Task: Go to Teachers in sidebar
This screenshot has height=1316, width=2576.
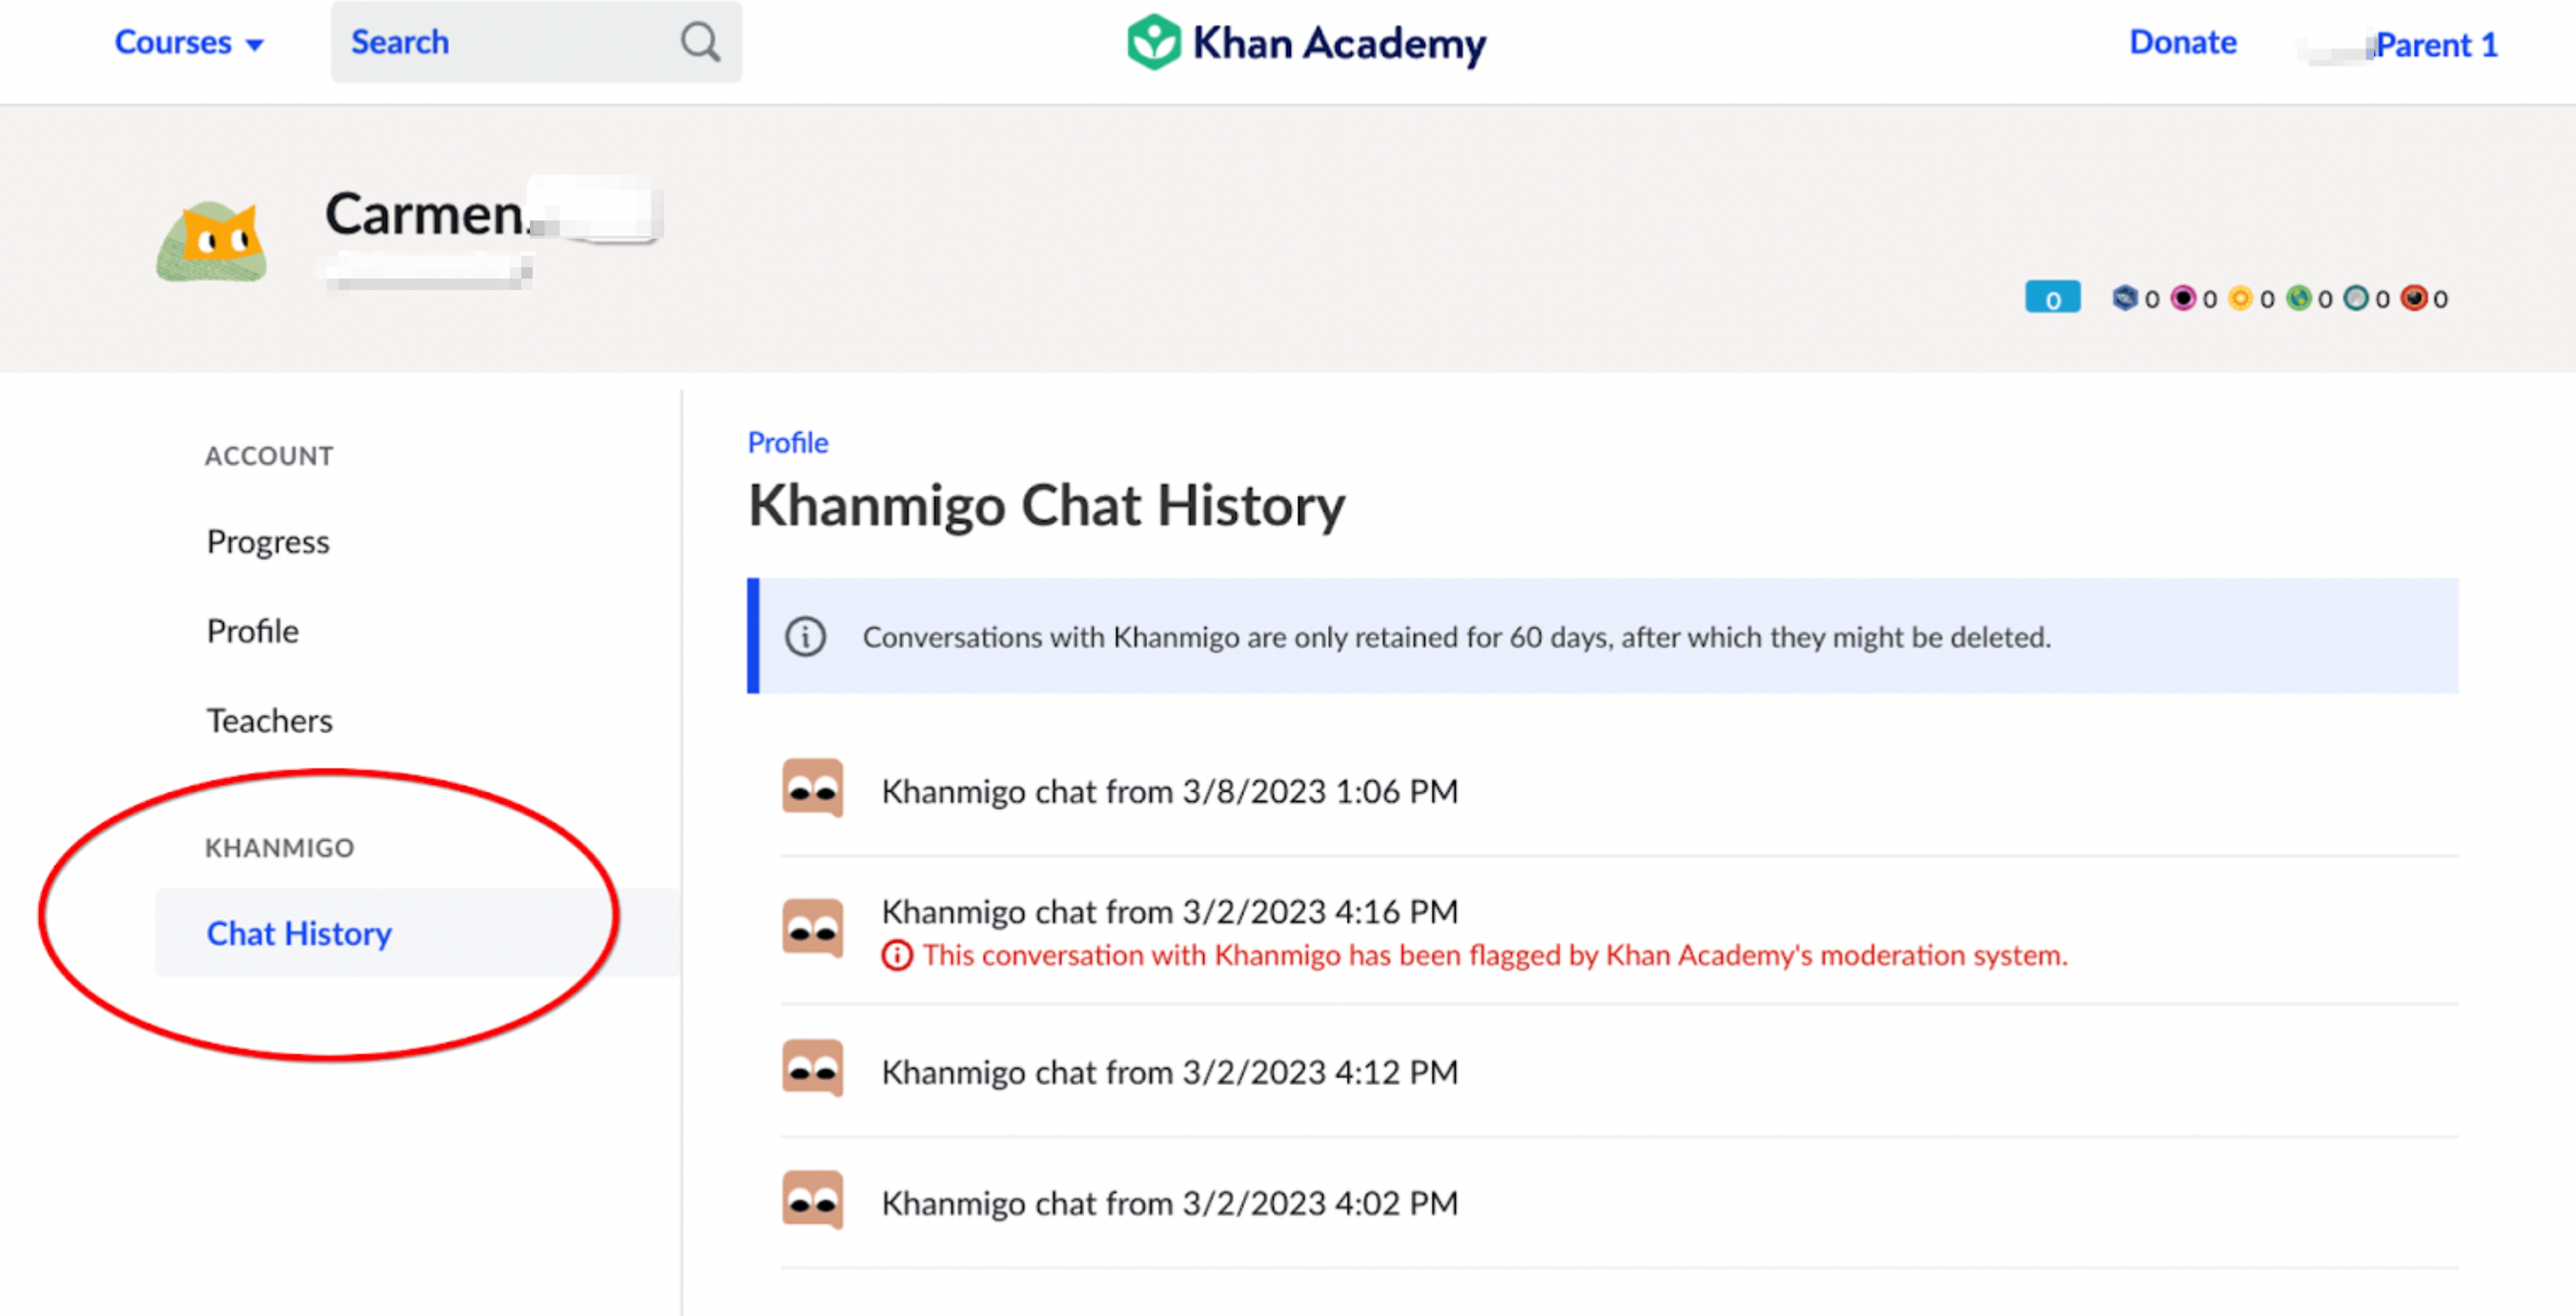Action: point(269,721)
